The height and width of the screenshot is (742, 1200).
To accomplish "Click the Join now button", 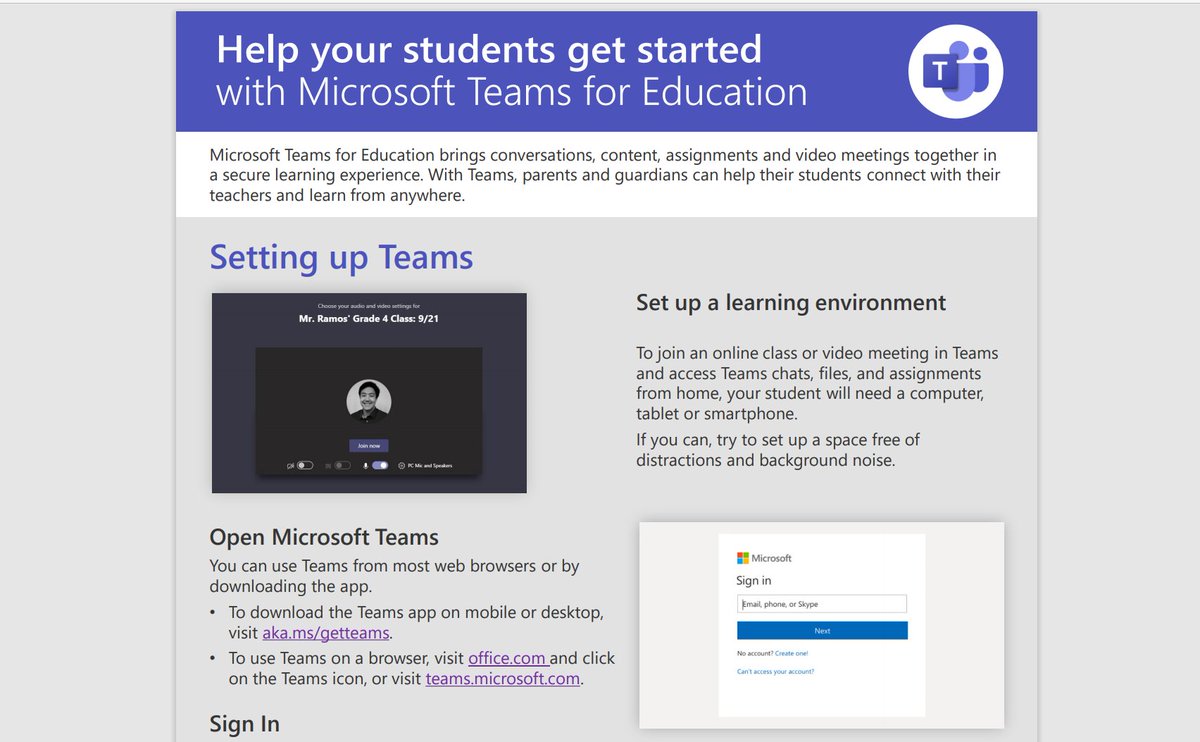I will pyautogui.click(x=369, y=445).
